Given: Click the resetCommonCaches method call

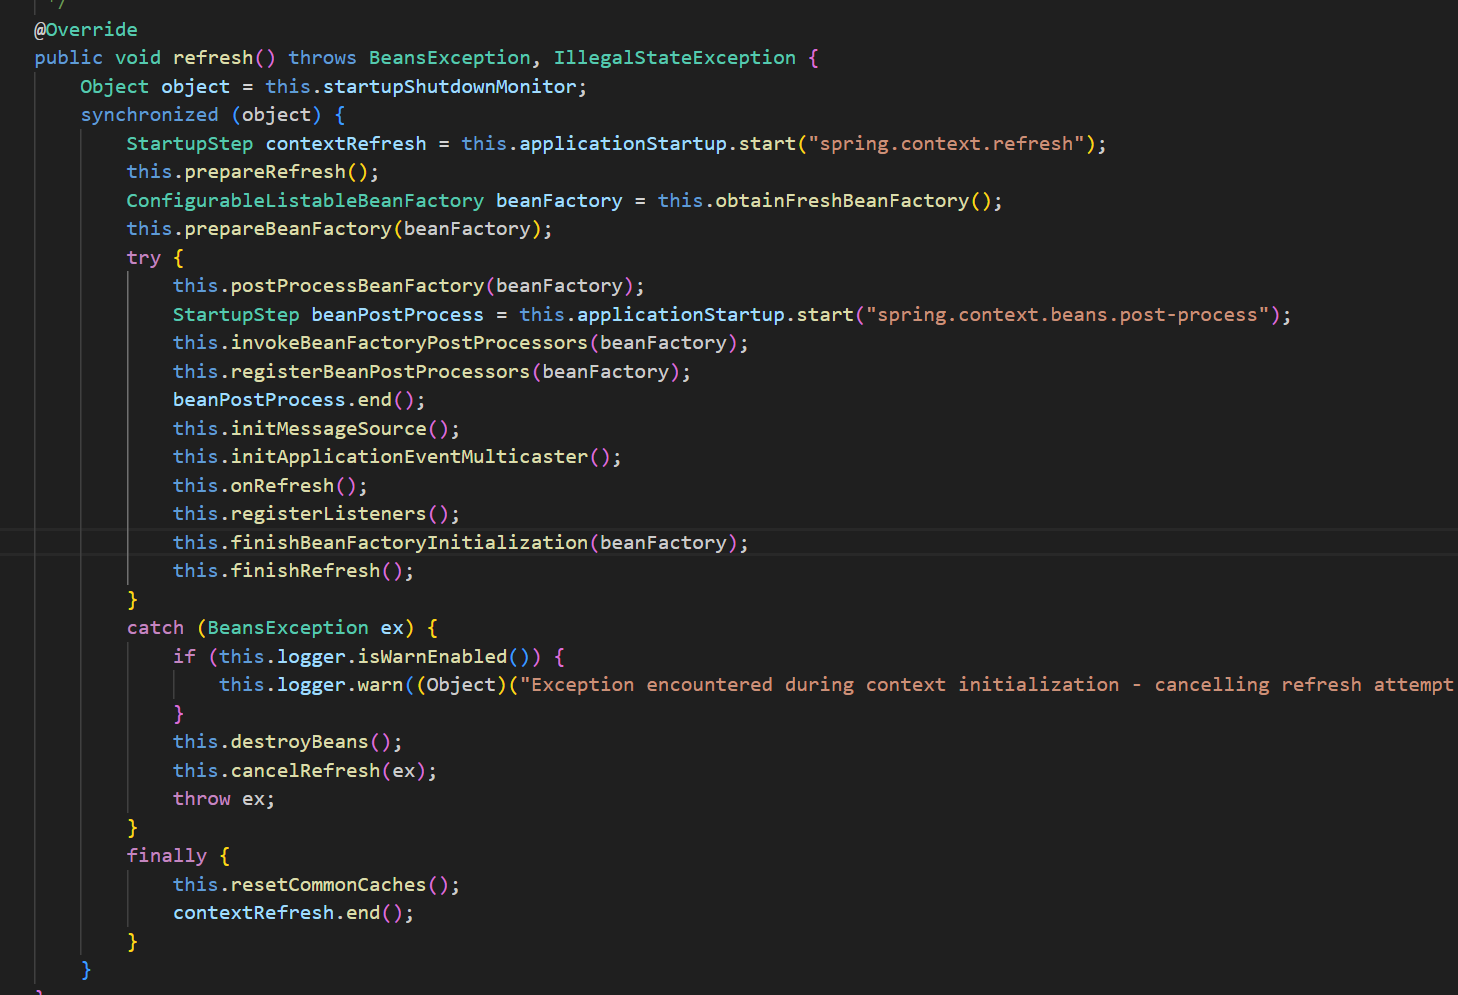Looking at the screenshot, I should pyautogui.click(x=328, y=885).
